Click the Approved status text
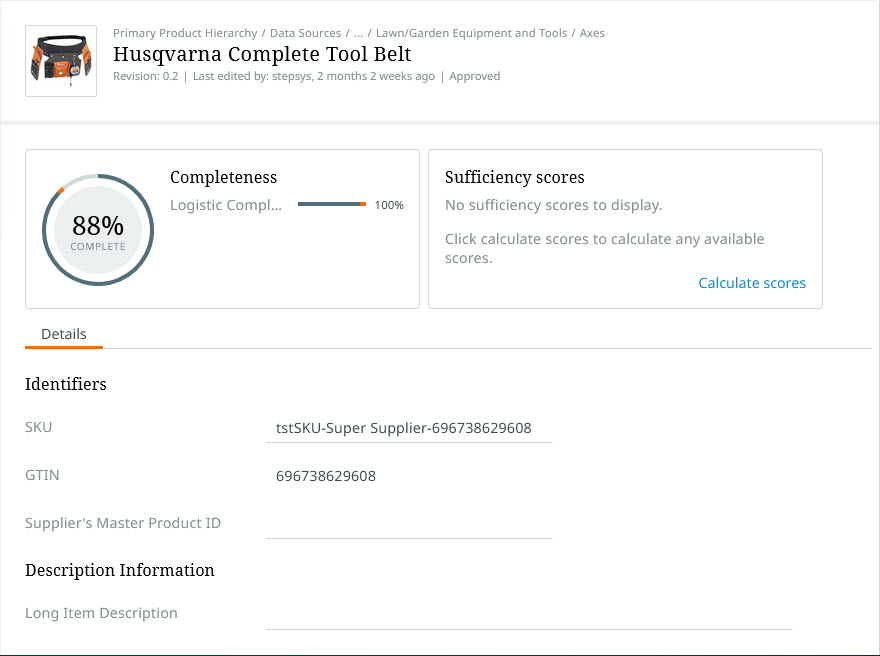Image resolution: width=880 pixels, height=656 pixels. (x=474, y=76)
